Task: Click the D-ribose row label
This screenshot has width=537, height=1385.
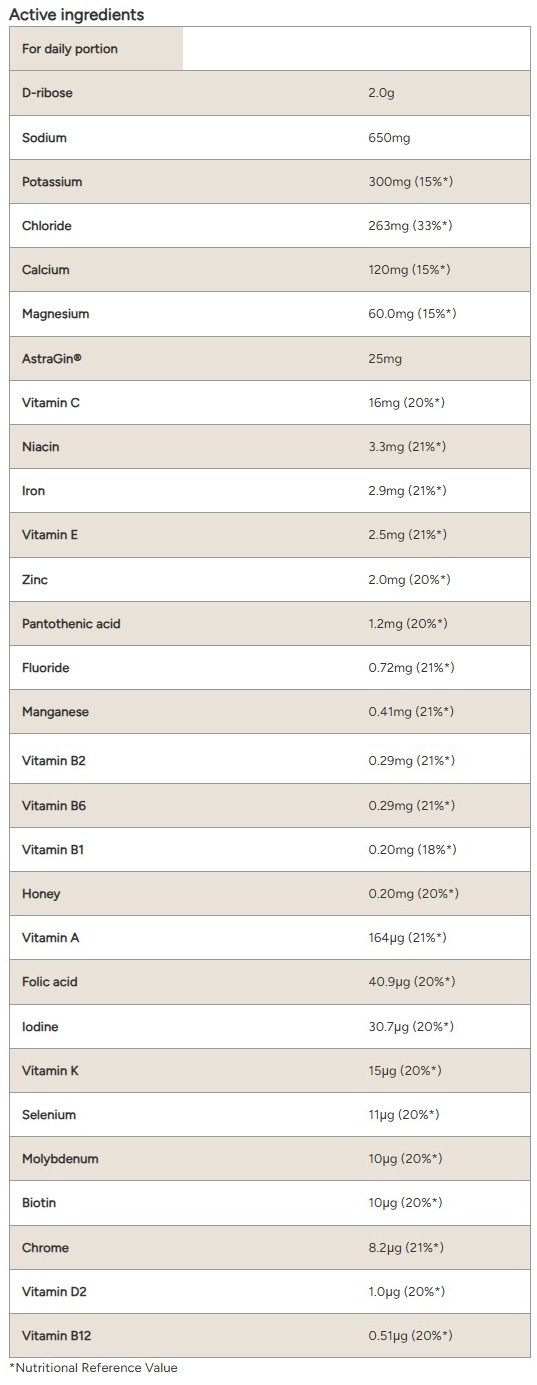Action: point(47,93)
